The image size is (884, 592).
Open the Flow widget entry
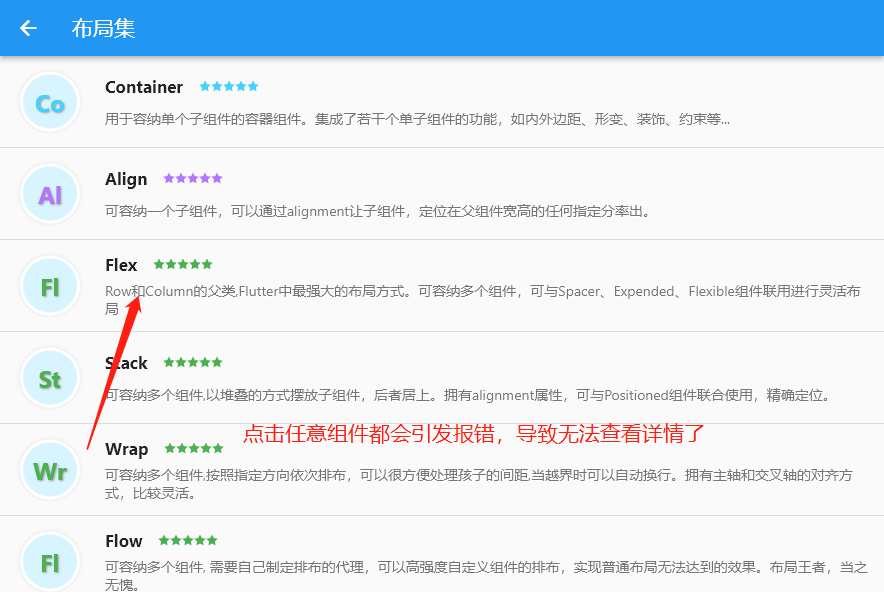(123, 541)
